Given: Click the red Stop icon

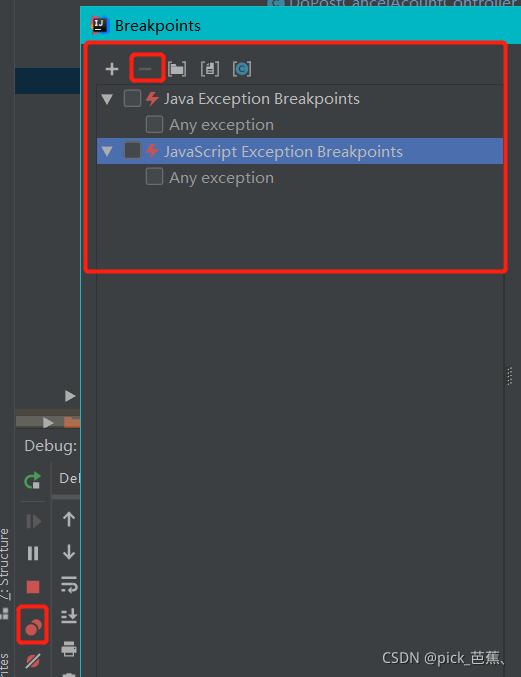Looking at the screenshot, I should (x=33, y=587).
